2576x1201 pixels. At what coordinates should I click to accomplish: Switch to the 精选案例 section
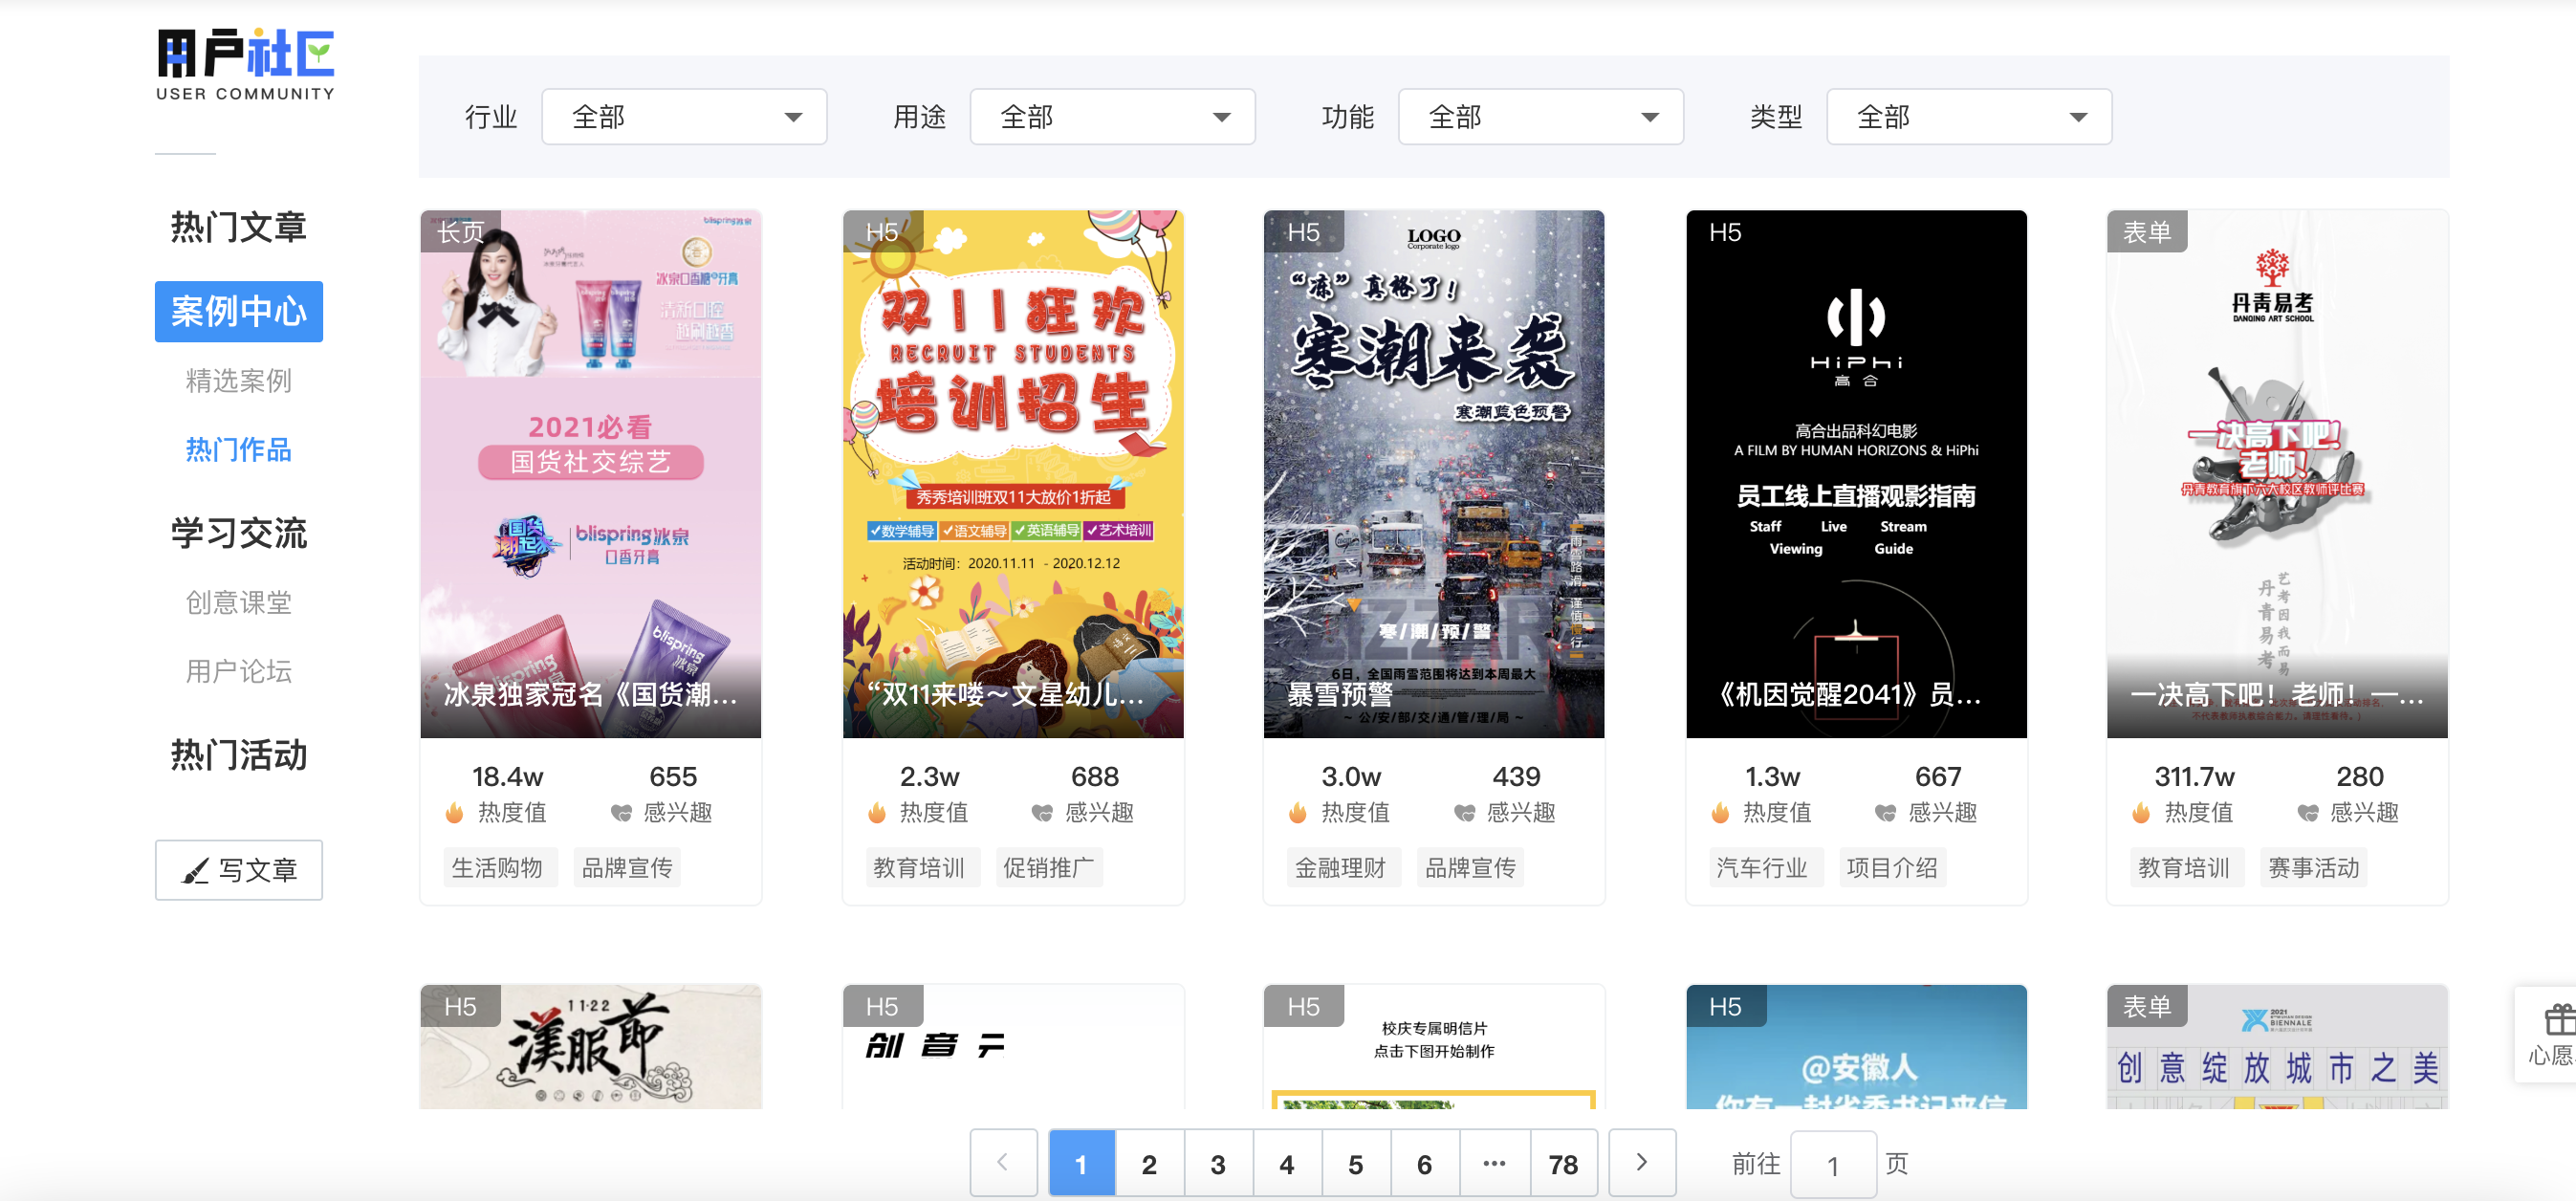tap(238, 380)
